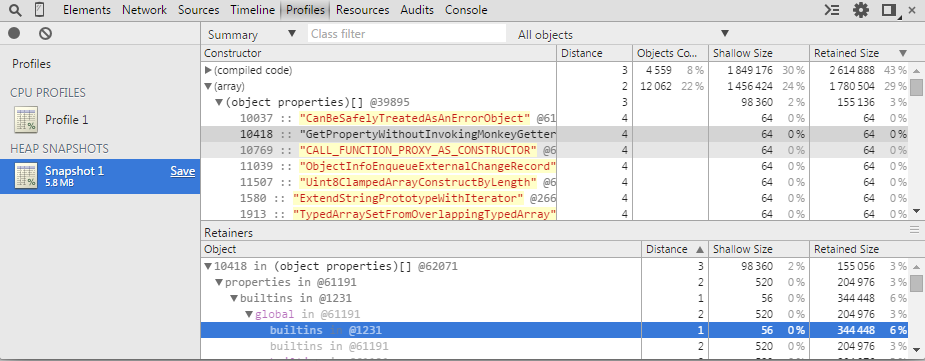The image size is (925, 361).
Task: Go to the Timeline tab
Action: [x=252, y=10]
